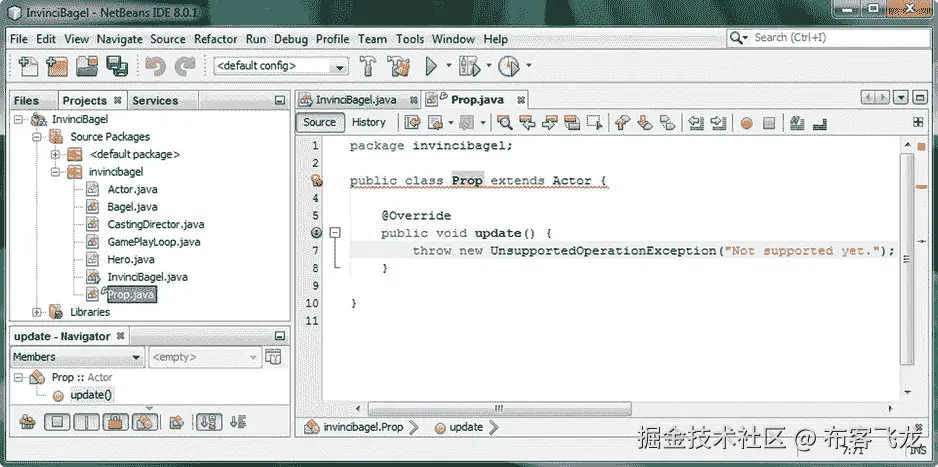Toggle Show Inherited Members in Navigator

tap(28, 422)
